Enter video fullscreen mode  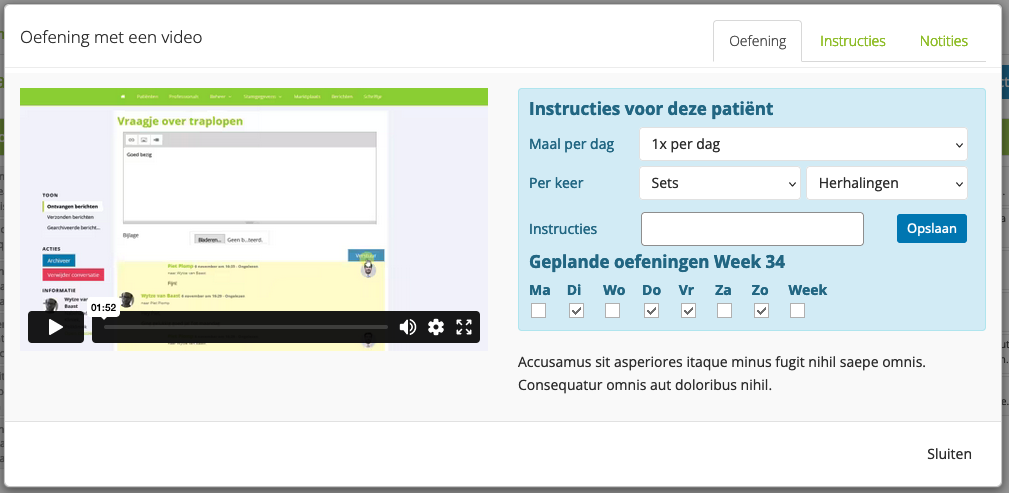tap(464, 327)
